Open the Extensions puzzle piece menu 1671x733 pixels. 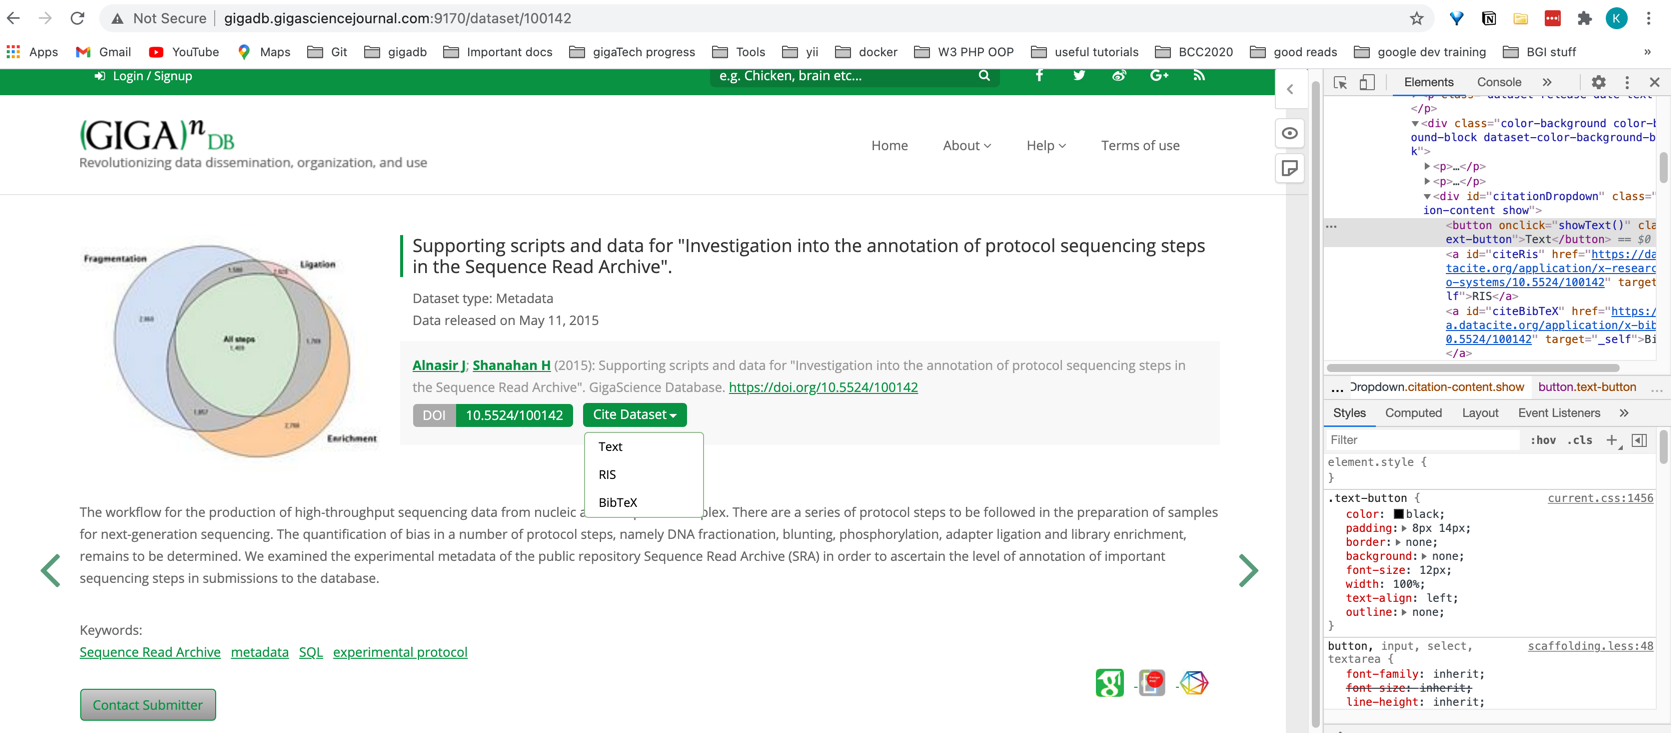1584,18
